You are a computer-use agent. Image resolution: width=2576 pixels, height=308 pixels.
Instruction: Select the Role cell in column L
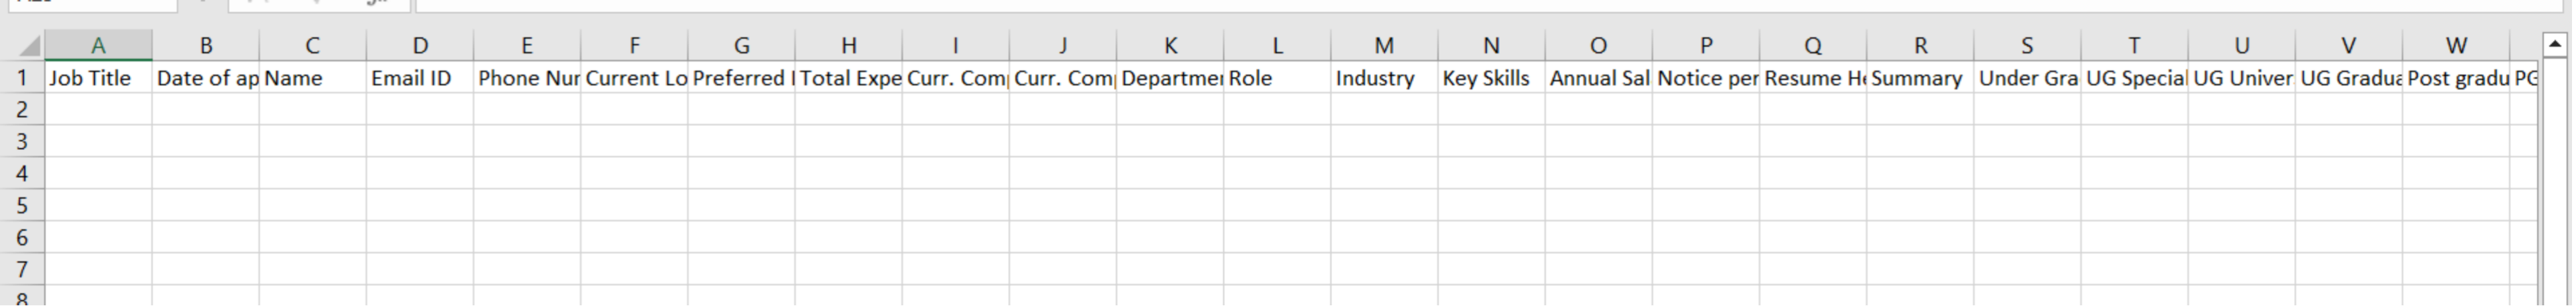[1277, 78]
